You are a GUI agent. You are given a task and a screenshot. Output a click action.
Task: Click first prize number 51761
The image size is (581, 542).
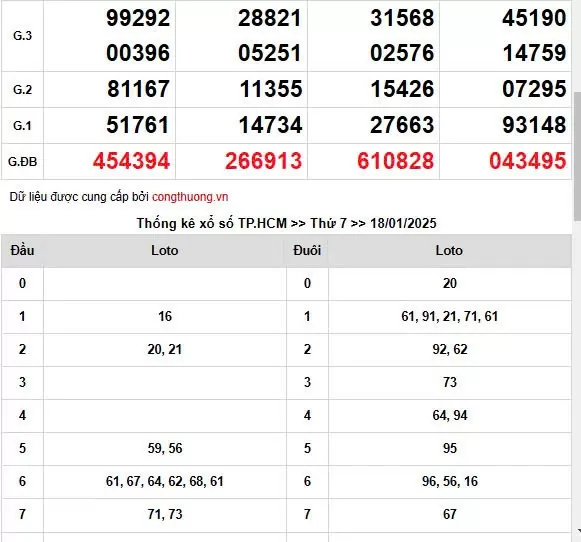click(x=138, y=125)
